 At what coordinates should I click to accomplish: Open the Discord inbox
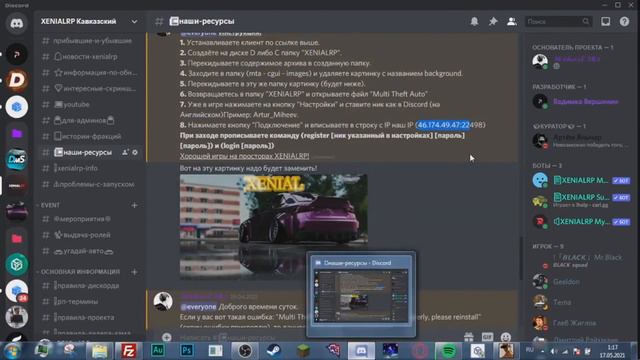coord(605,21)
